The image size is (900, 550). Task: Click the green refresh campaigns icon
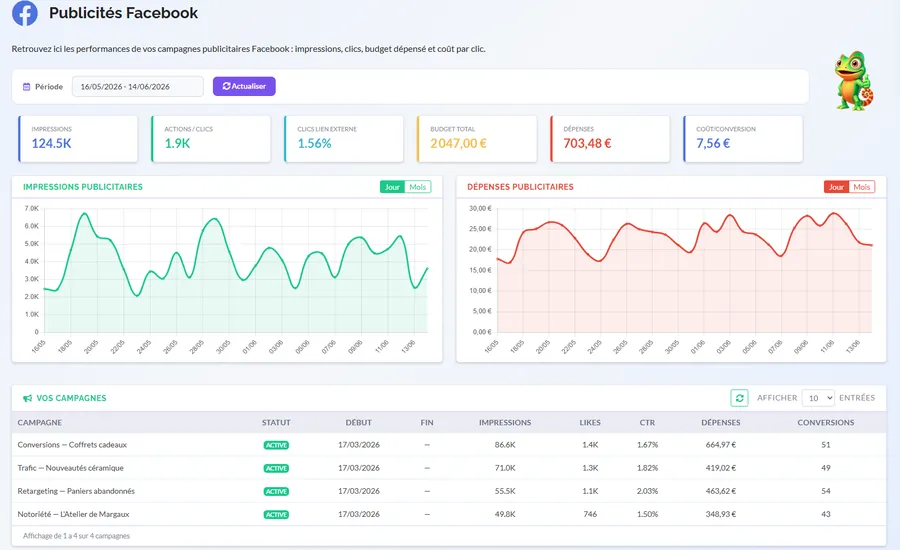point(739,398)
